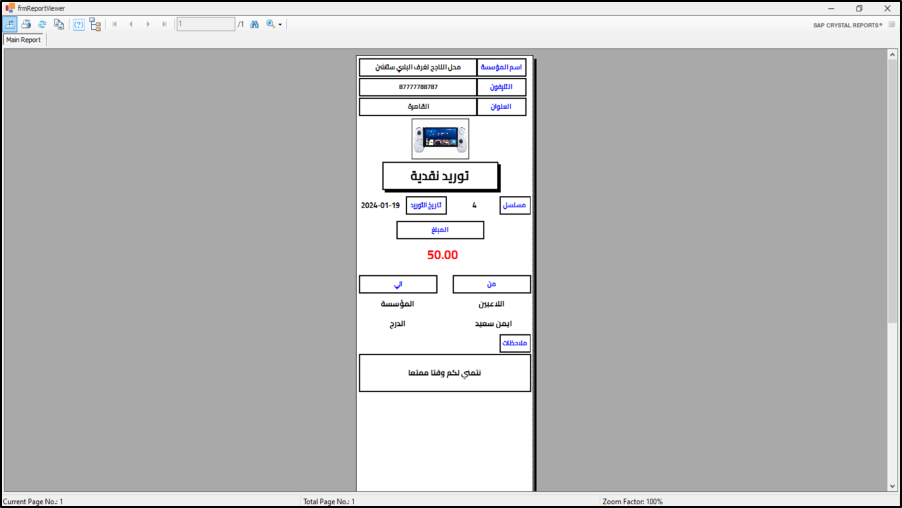Print the report using the printer icon

coord(27,24)
